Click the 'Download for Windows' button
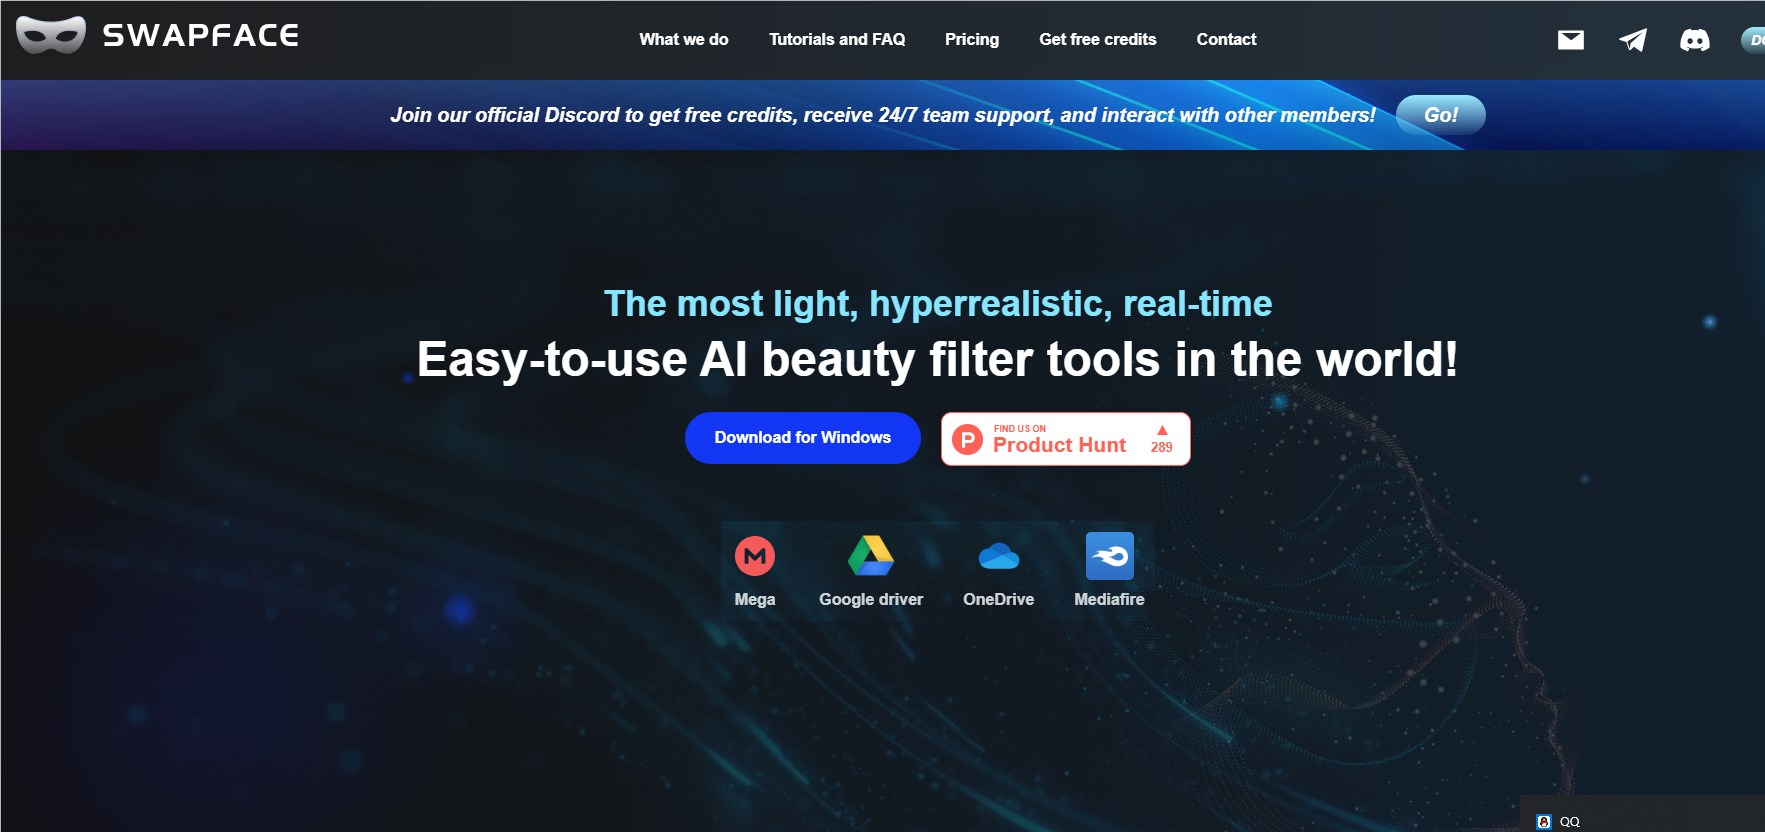The height and width of the screenshot is (832, 1765). click(x=802, y=438)
